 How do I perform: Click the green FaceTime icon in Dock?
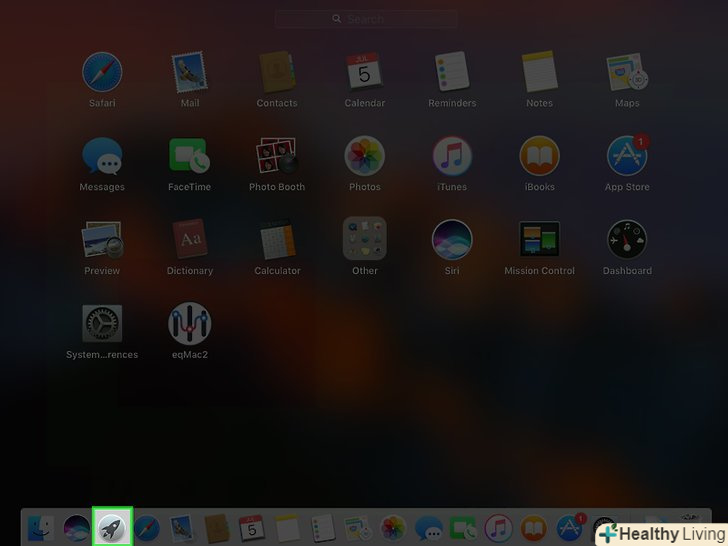coord(463,528)
